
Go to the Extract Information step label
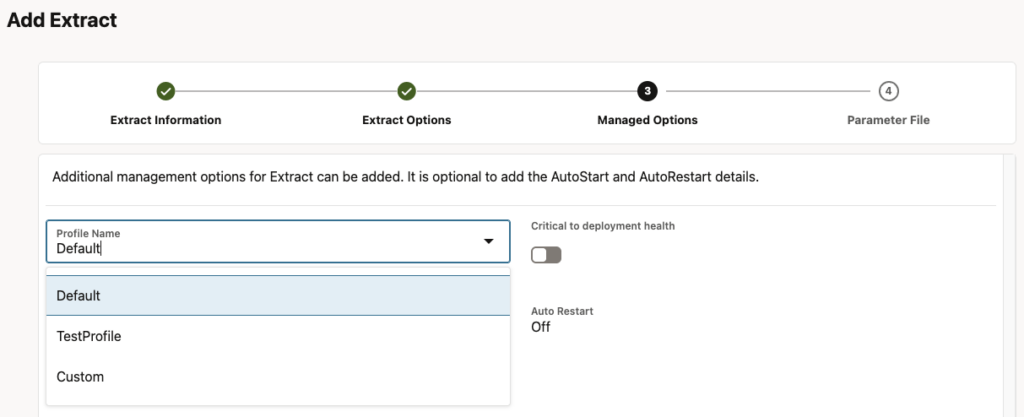[x=166, y=120]
